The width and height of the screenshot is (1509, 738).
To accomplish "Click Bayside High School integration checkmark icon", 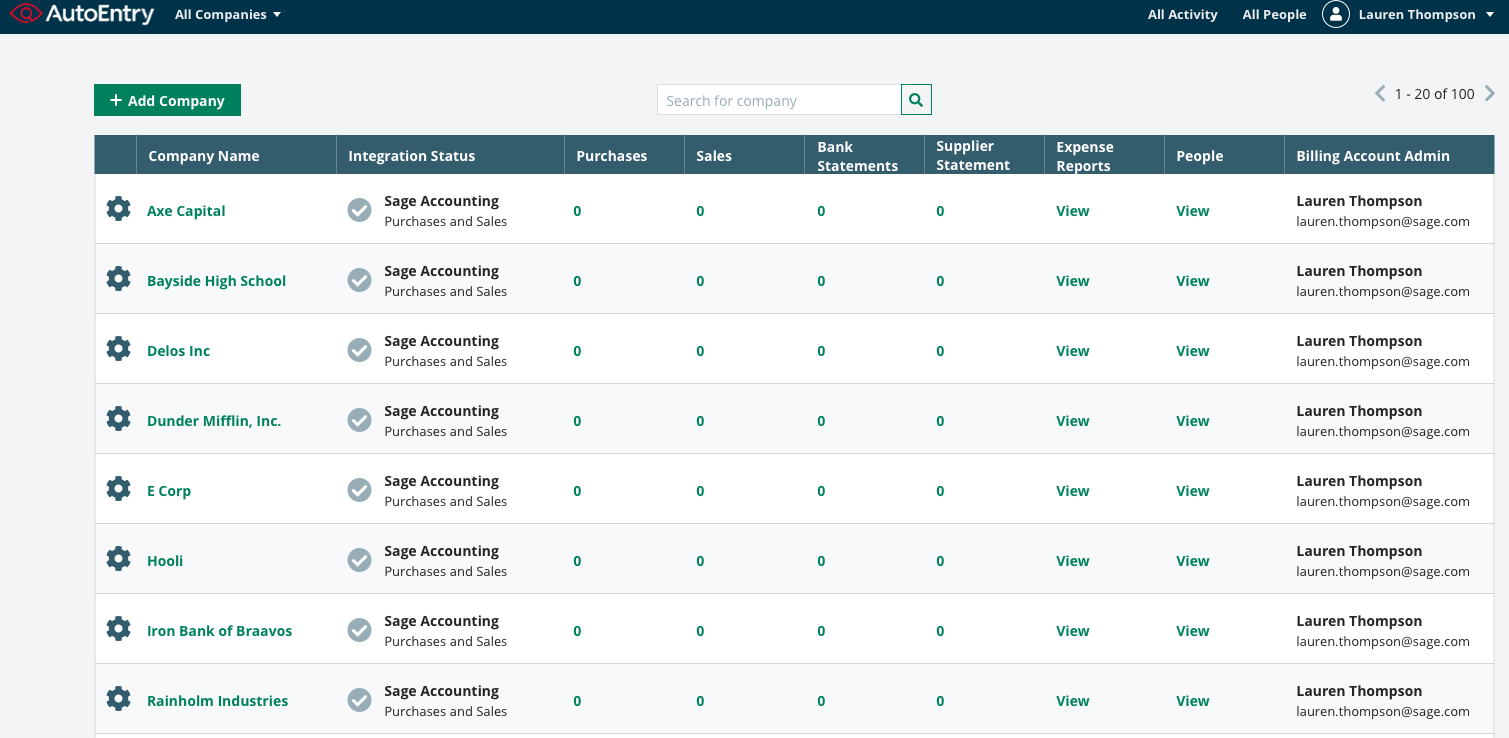I will point(359,281).
